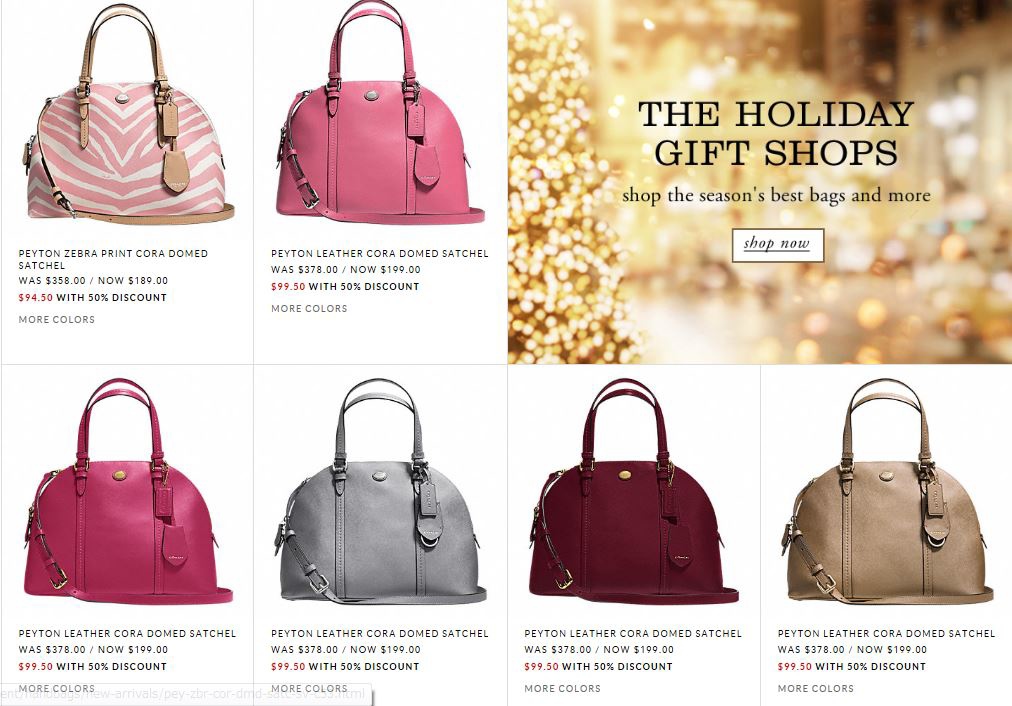The image size is (1012, 706).
Task: Open the light pink satchel's product title link
Action: click(x=380, y=254)
